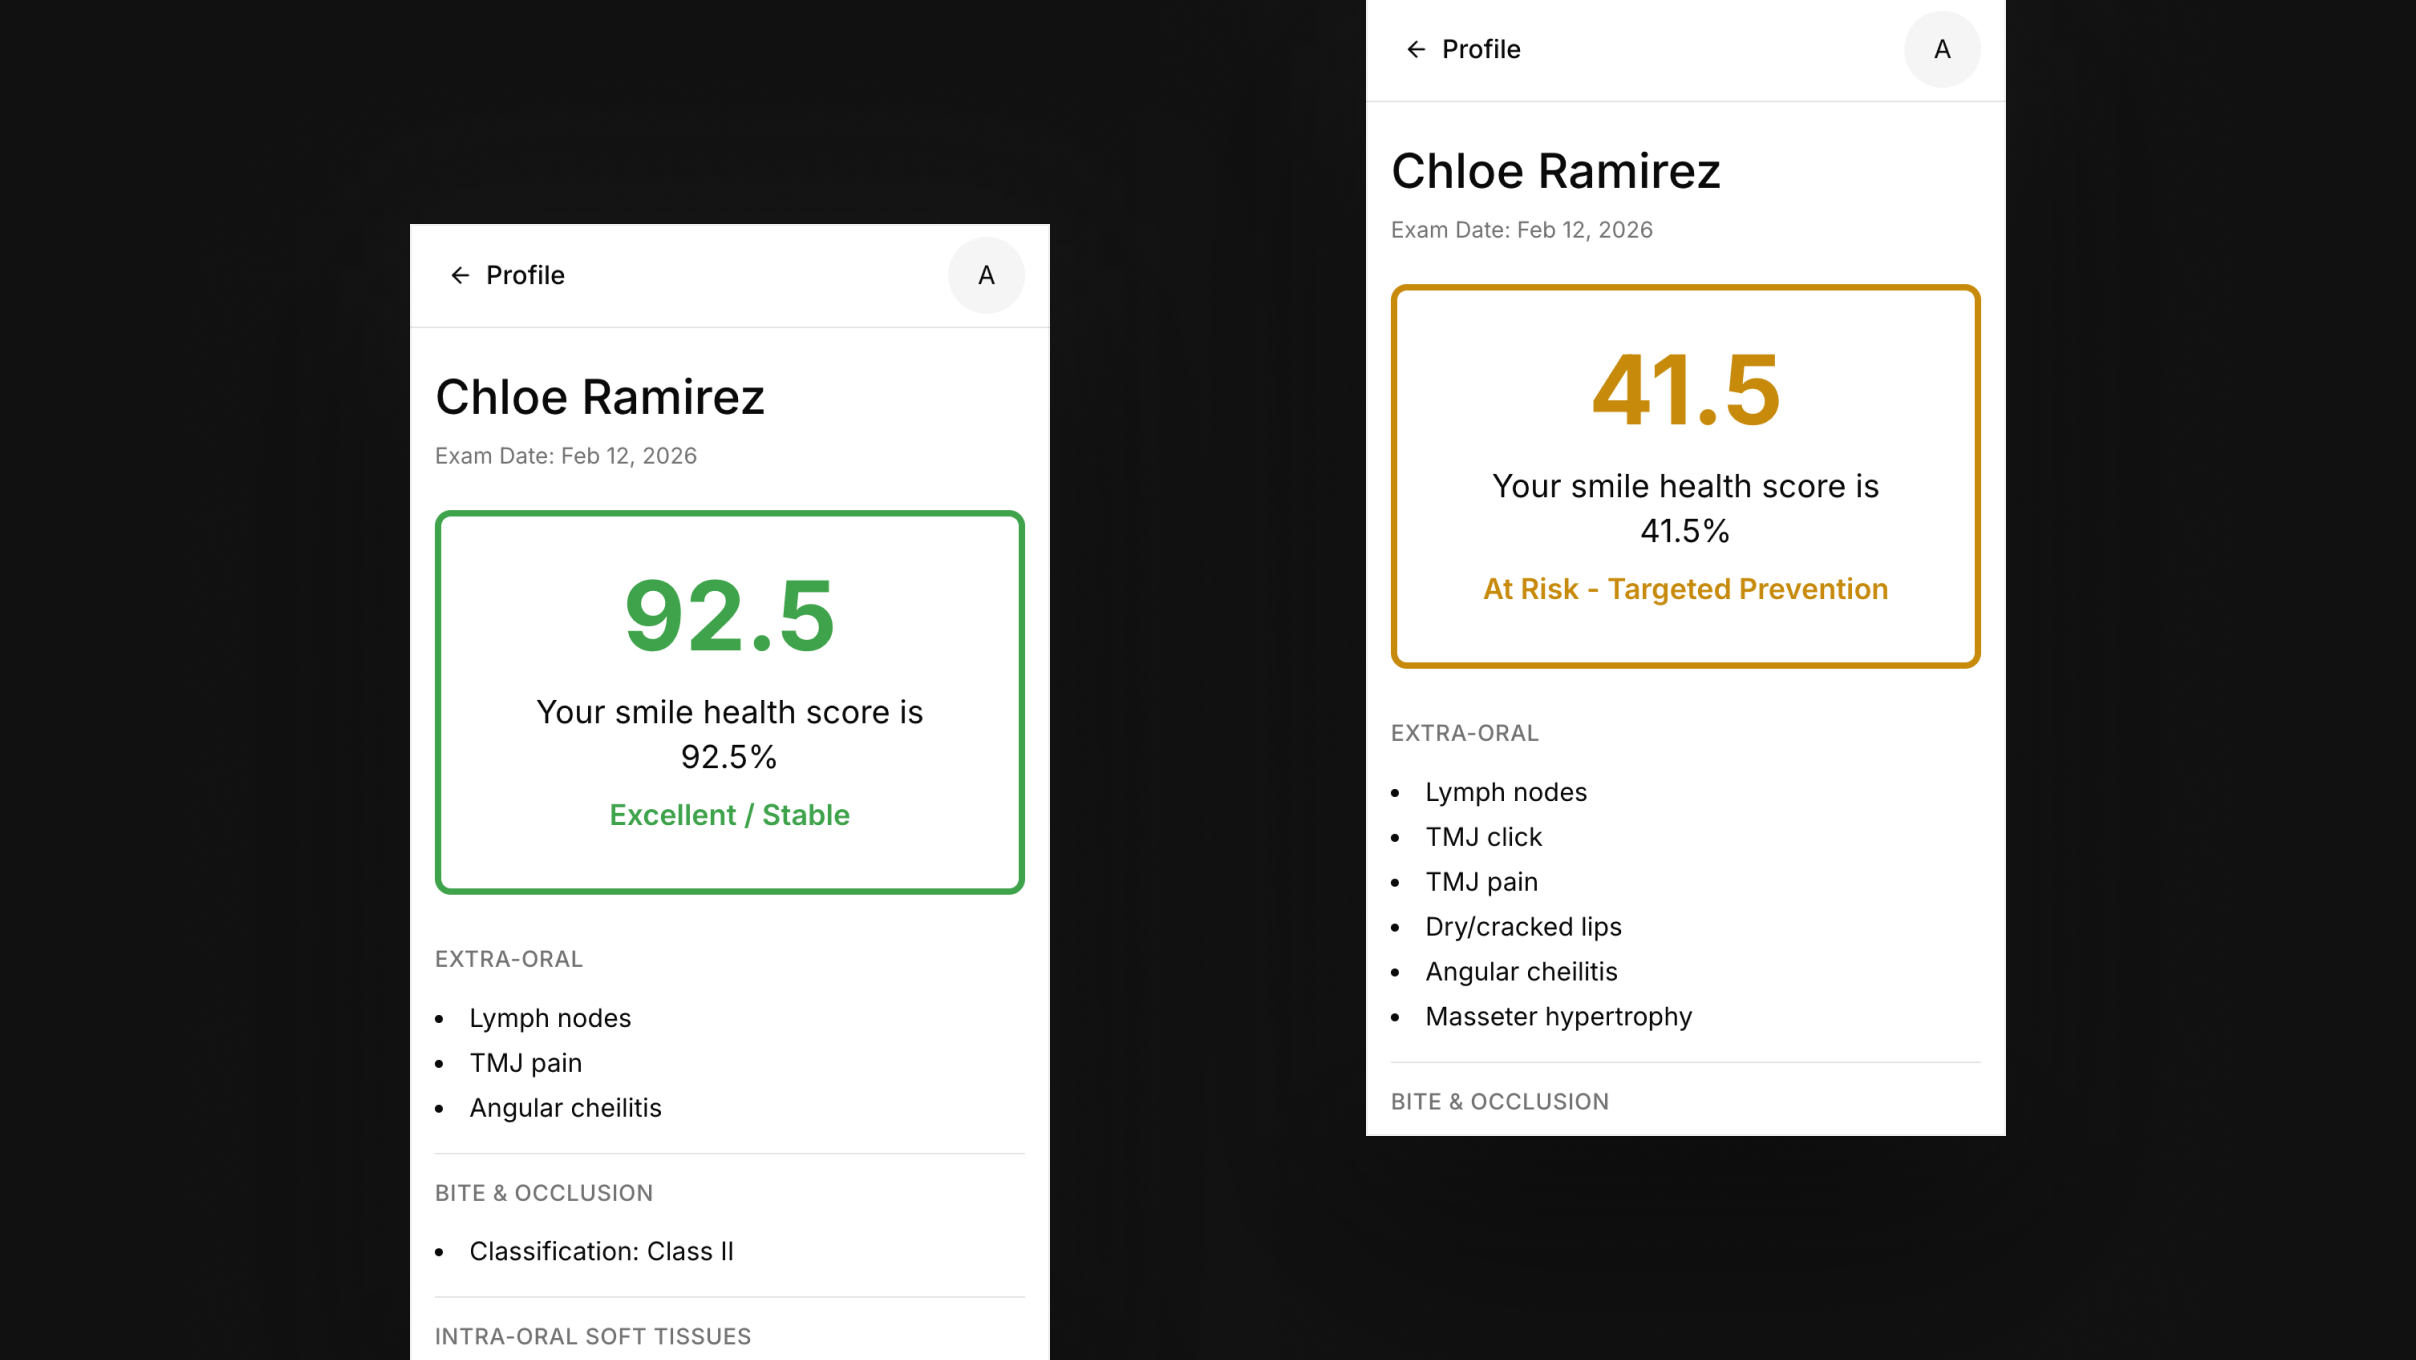Viewport: 2416px width, 1360px height.
Task: Select the Lymph nodes finding on the left profile
Action: [x=550, y=1017]
